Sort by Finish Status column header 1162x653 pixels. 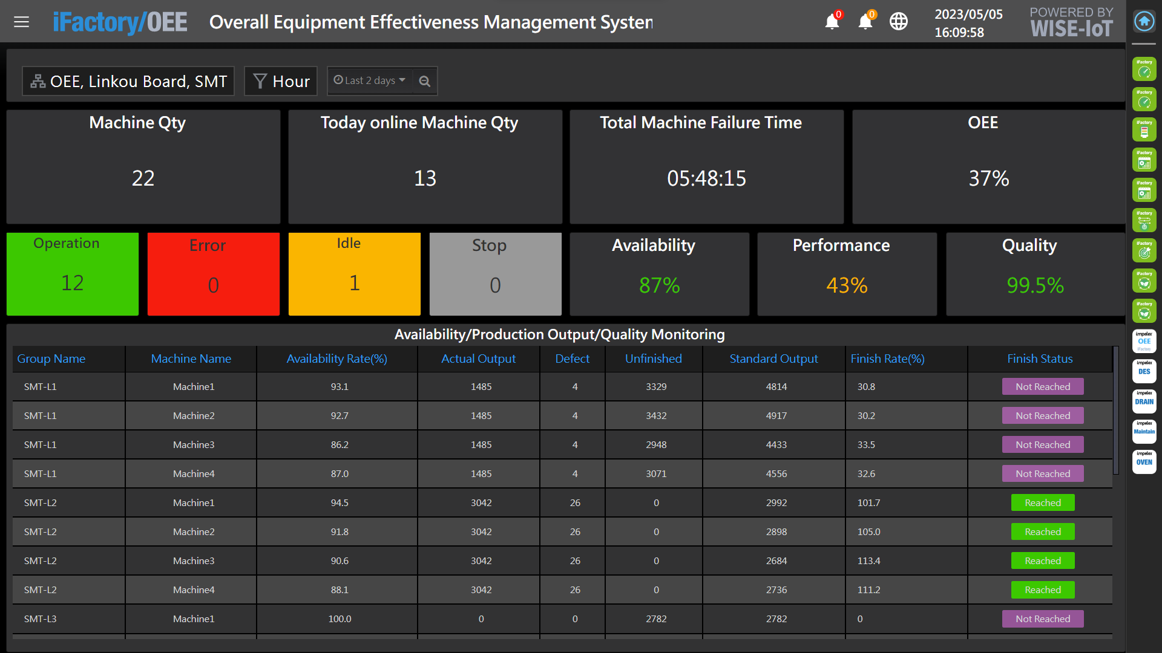(1040, 359)
